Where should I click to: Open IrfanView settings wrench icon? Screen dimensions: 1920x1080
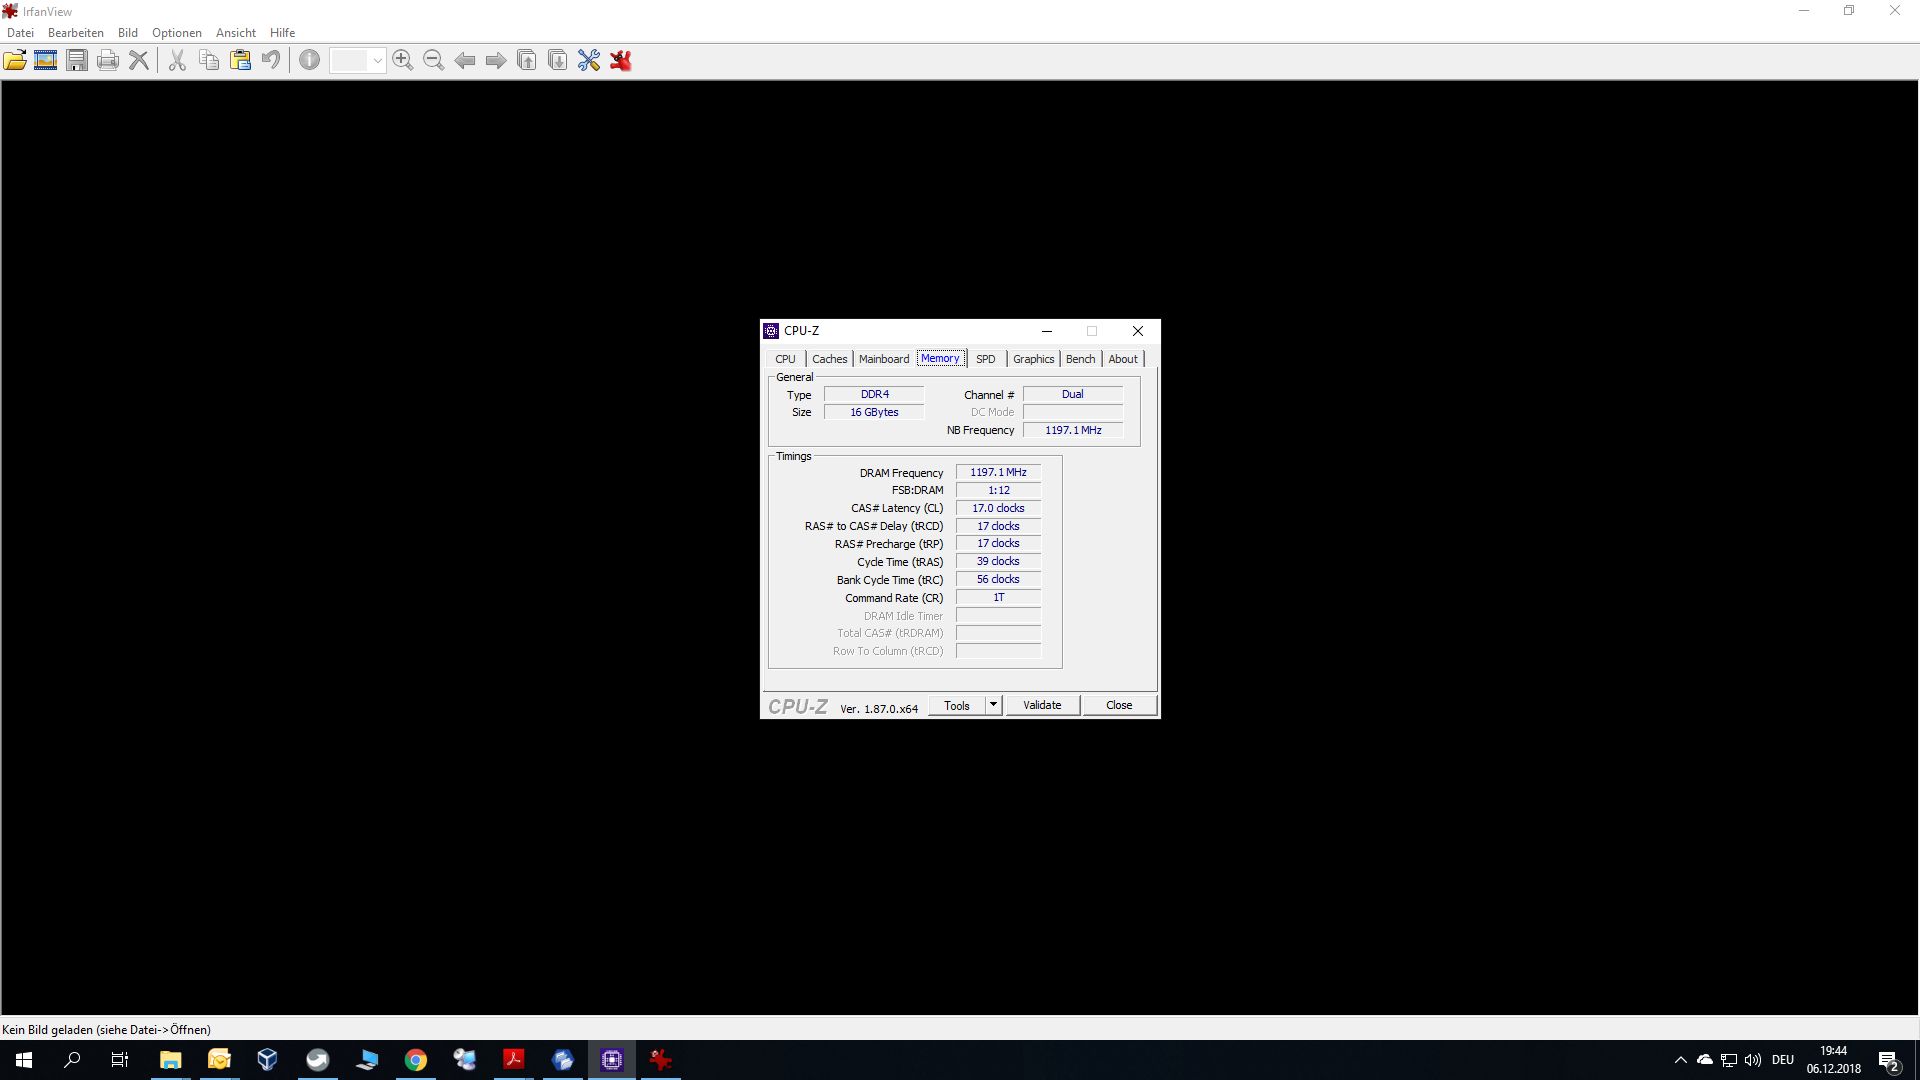589,61
